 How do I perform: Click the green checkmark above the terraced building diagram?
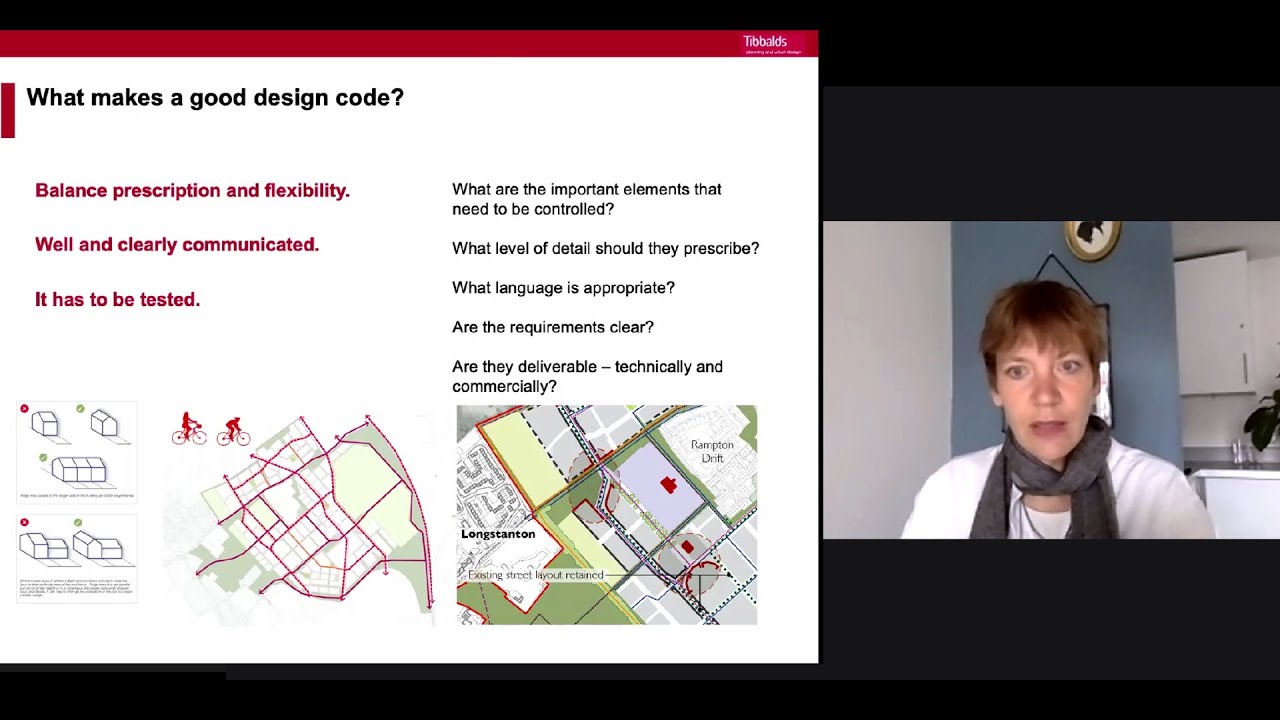(x=43, y=456)
